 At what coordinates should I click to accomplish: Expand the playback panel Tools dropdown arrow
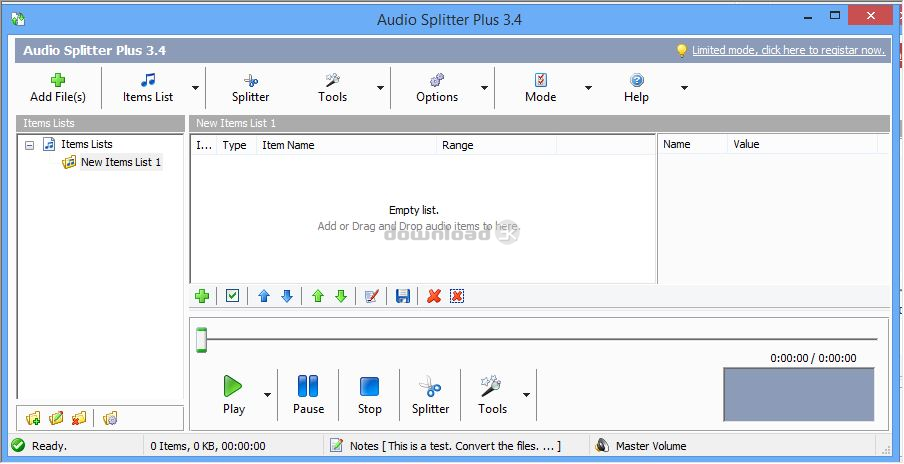click(x=526, y=395)
